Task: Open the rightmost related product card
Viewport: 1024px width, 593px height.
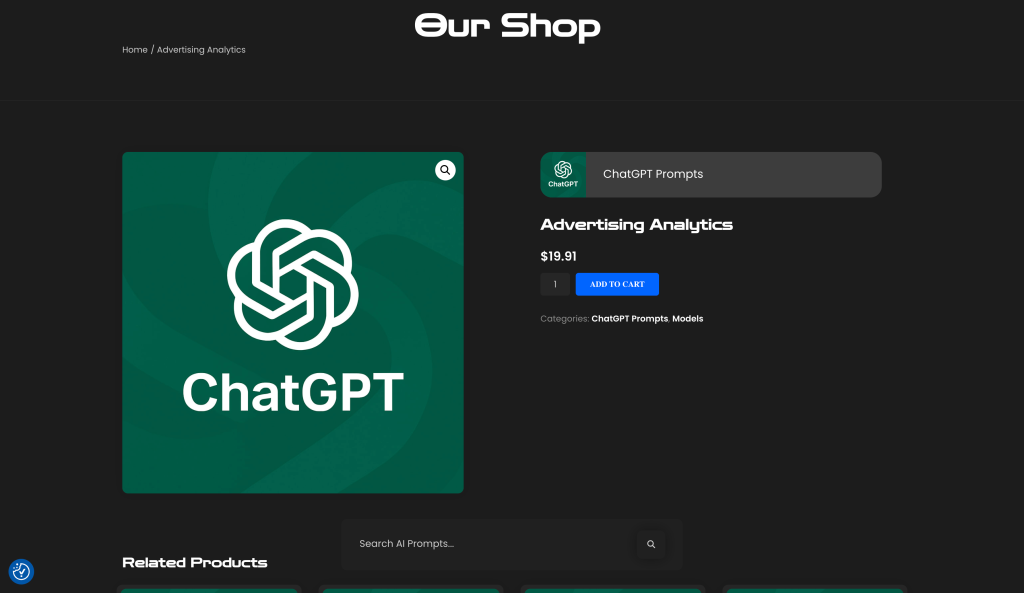Action: [815, 589]
